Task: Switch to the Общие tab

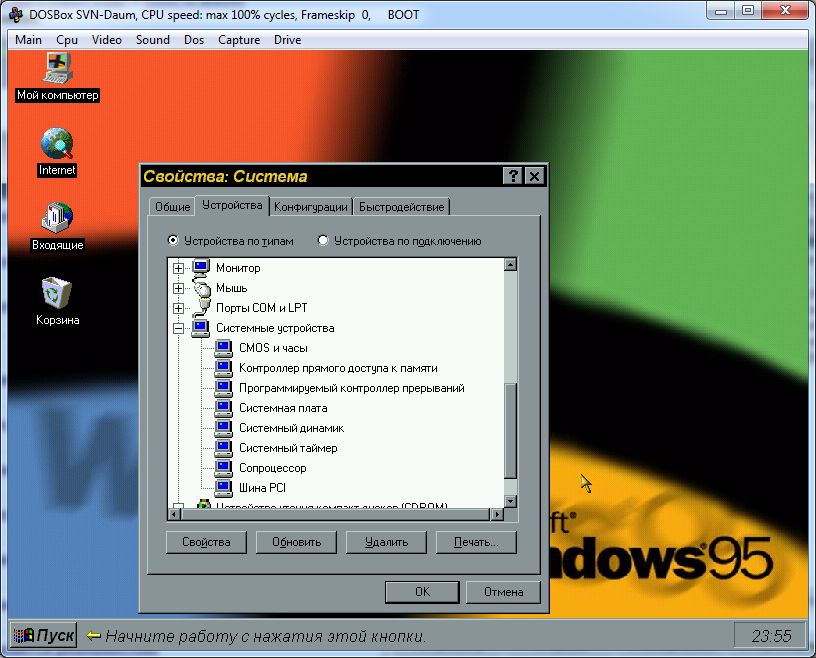Action: (x=172, y=207)
